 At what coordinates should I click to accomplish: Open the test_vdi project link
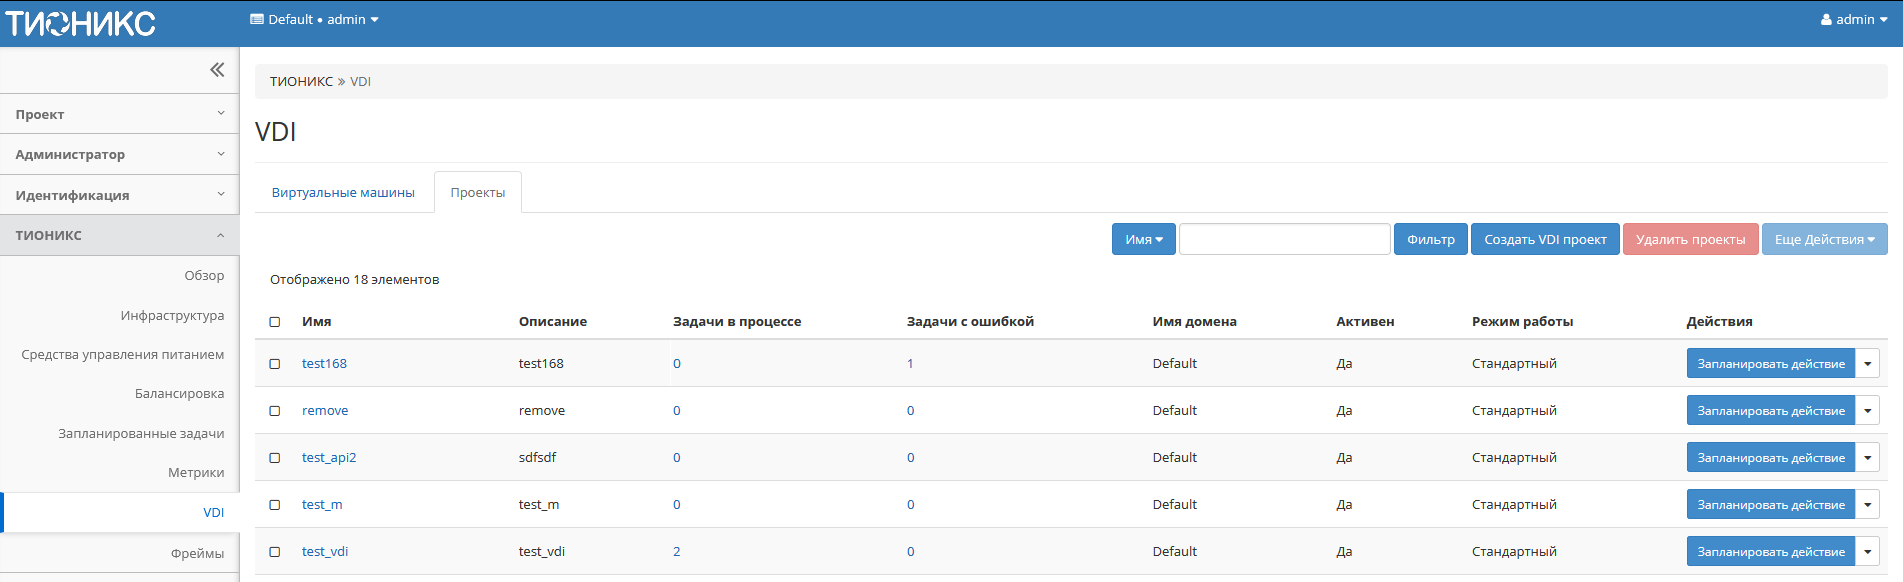(x=325, y=551)
